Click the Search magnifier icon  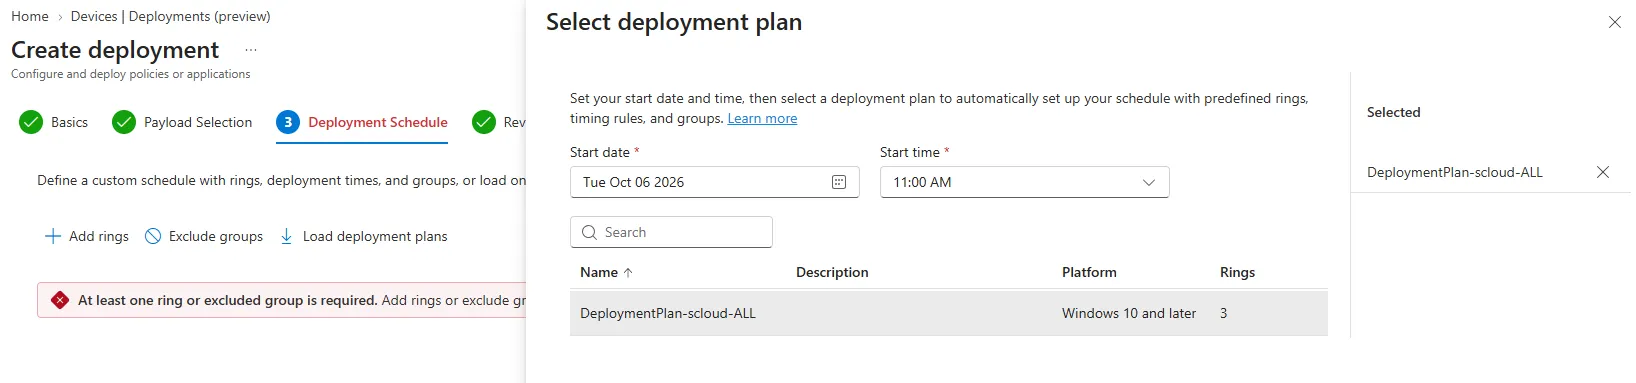pyautogui.click(x=589, y=232)
